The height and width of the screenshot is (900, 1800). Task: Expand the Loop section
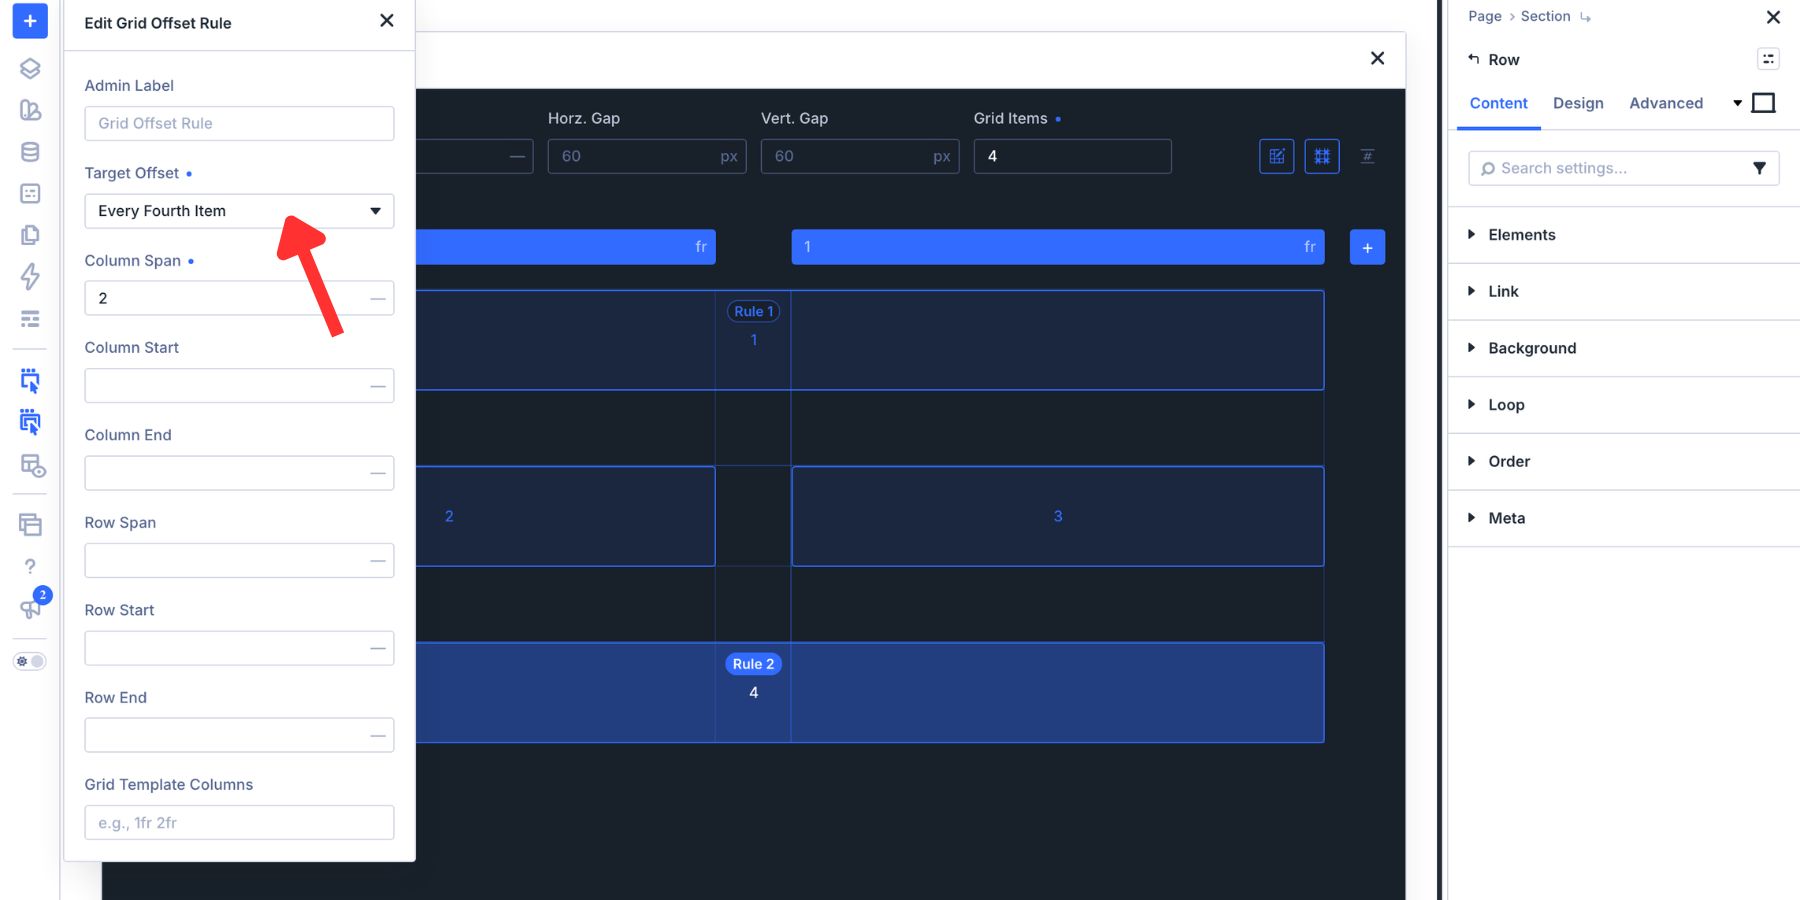pyautogui.click(x=1624, y=405)
